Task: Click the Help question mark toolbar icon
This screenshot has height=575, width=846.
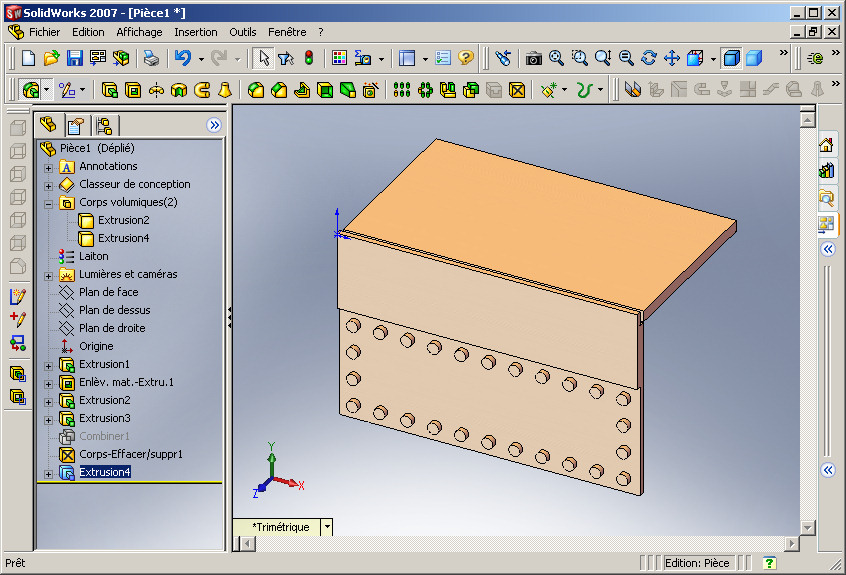Action: click(466, 58)
